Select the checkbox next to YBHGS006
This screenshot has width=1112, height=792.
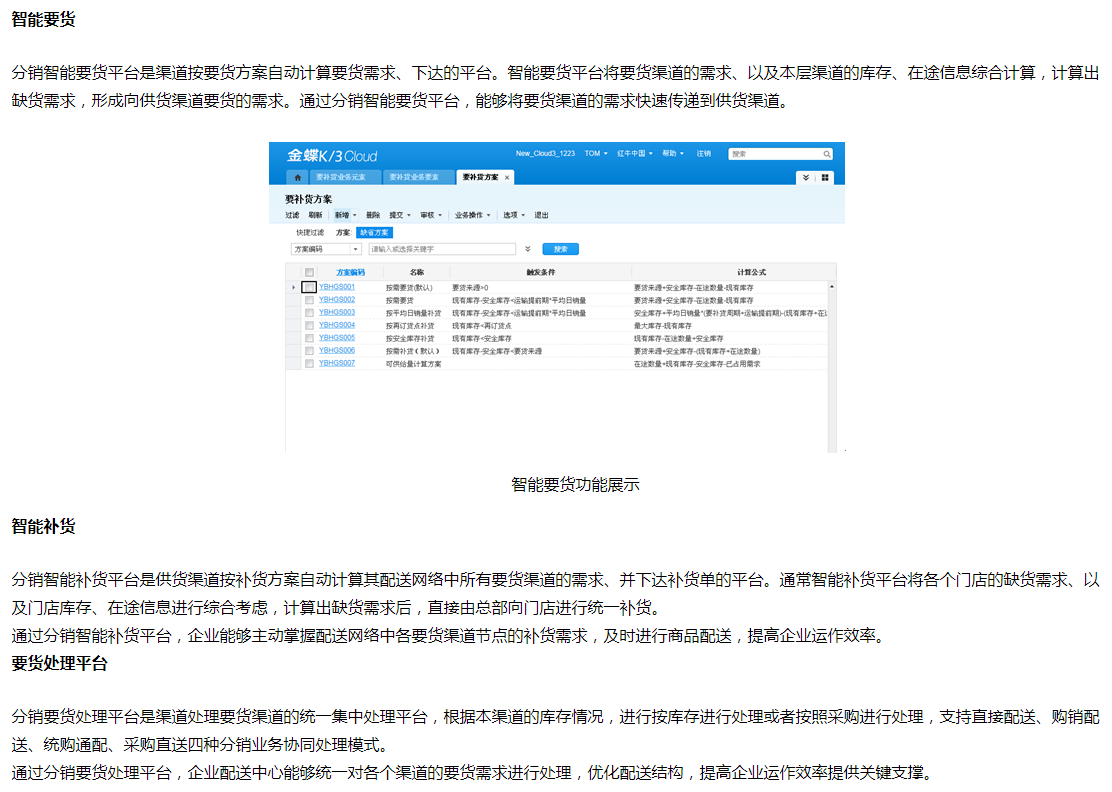(x=309, y=351)
